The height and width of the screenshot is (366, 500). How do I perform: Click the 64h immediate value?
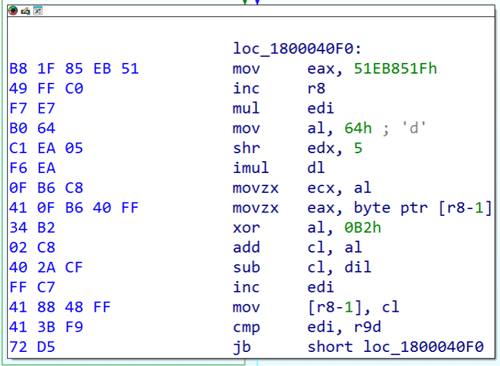358,128
